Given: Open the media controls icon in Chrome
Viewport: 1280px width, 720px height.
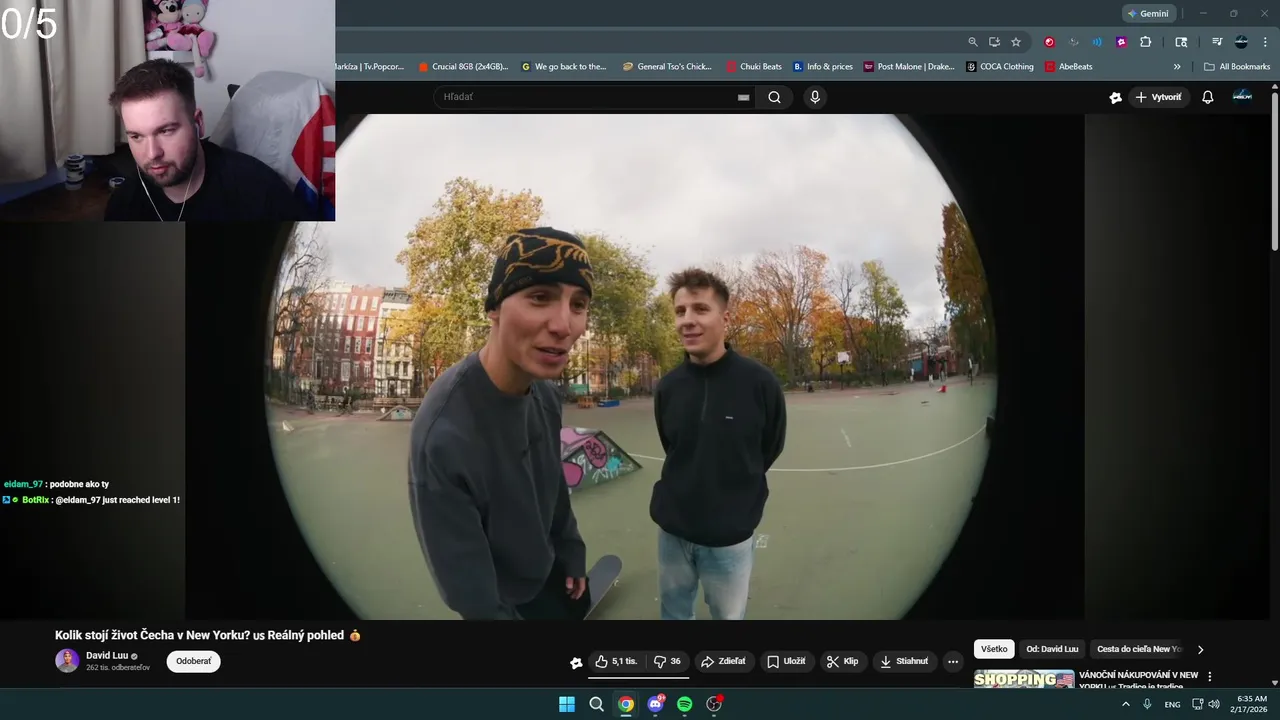Looking at the screenshot, I should (1217, 42).
